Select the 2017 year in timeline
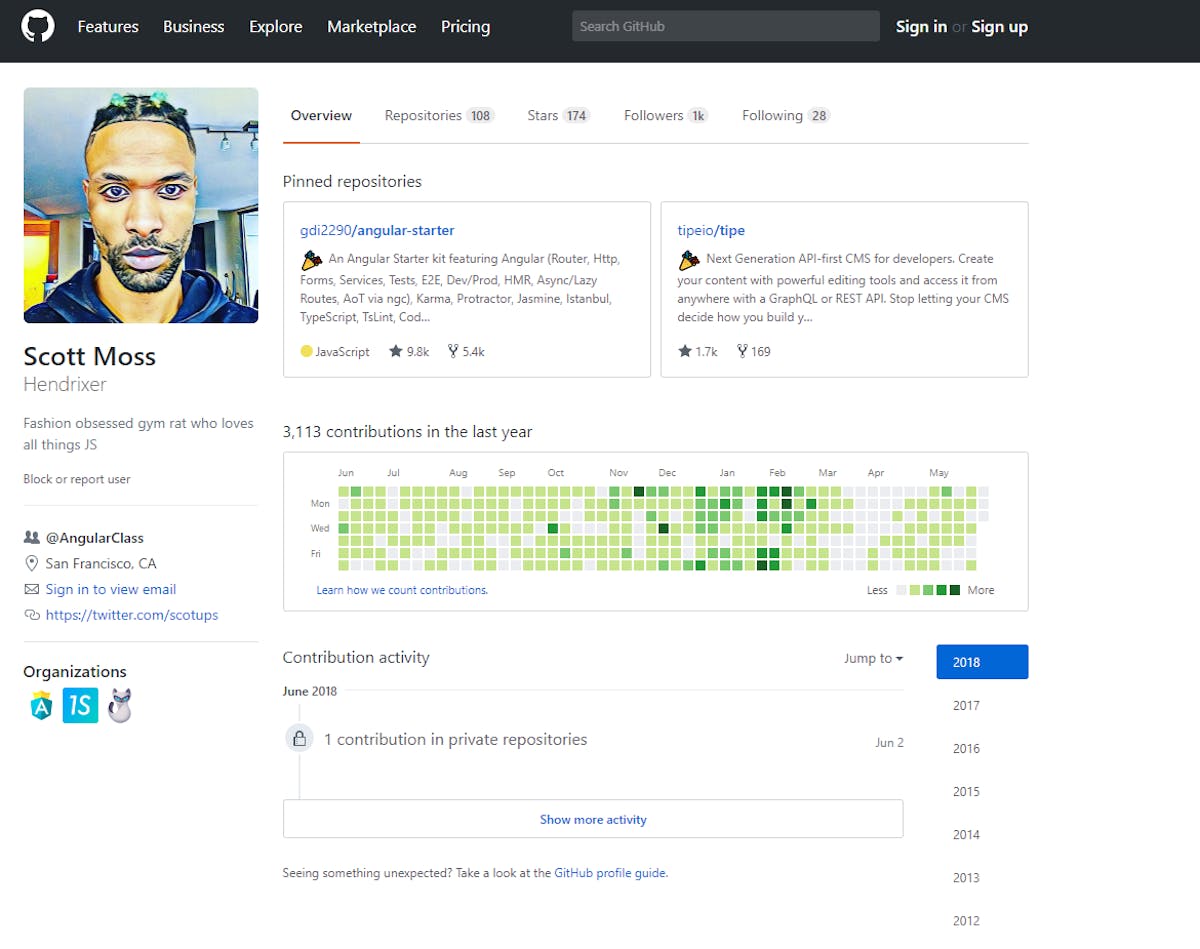 [966, 705]
